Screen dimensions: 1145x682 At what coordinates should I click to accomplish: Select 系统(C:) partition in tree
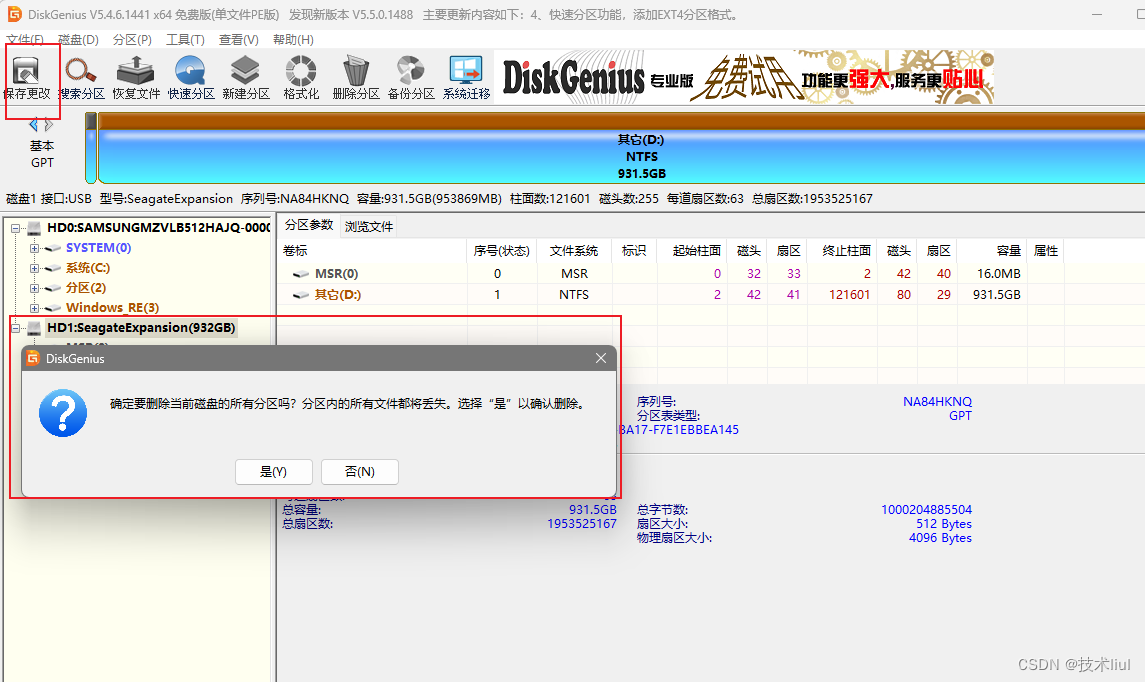(x=88, y=268)
